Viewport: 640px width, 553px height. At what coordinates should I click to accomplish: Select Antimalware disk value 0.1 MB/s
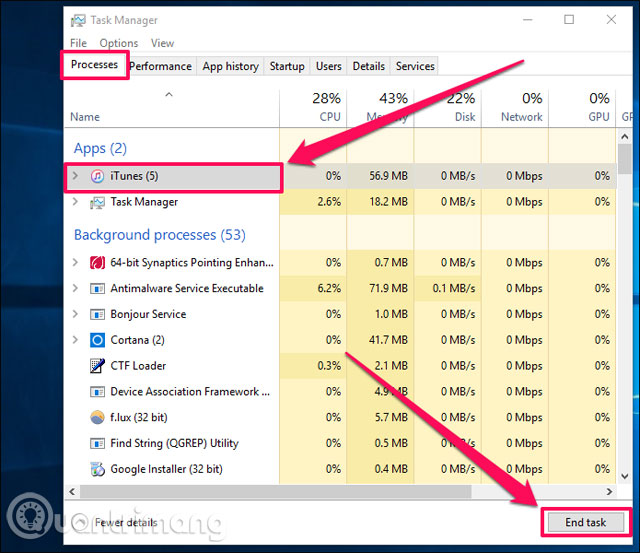pyautogui.click(x=454, y=288)
